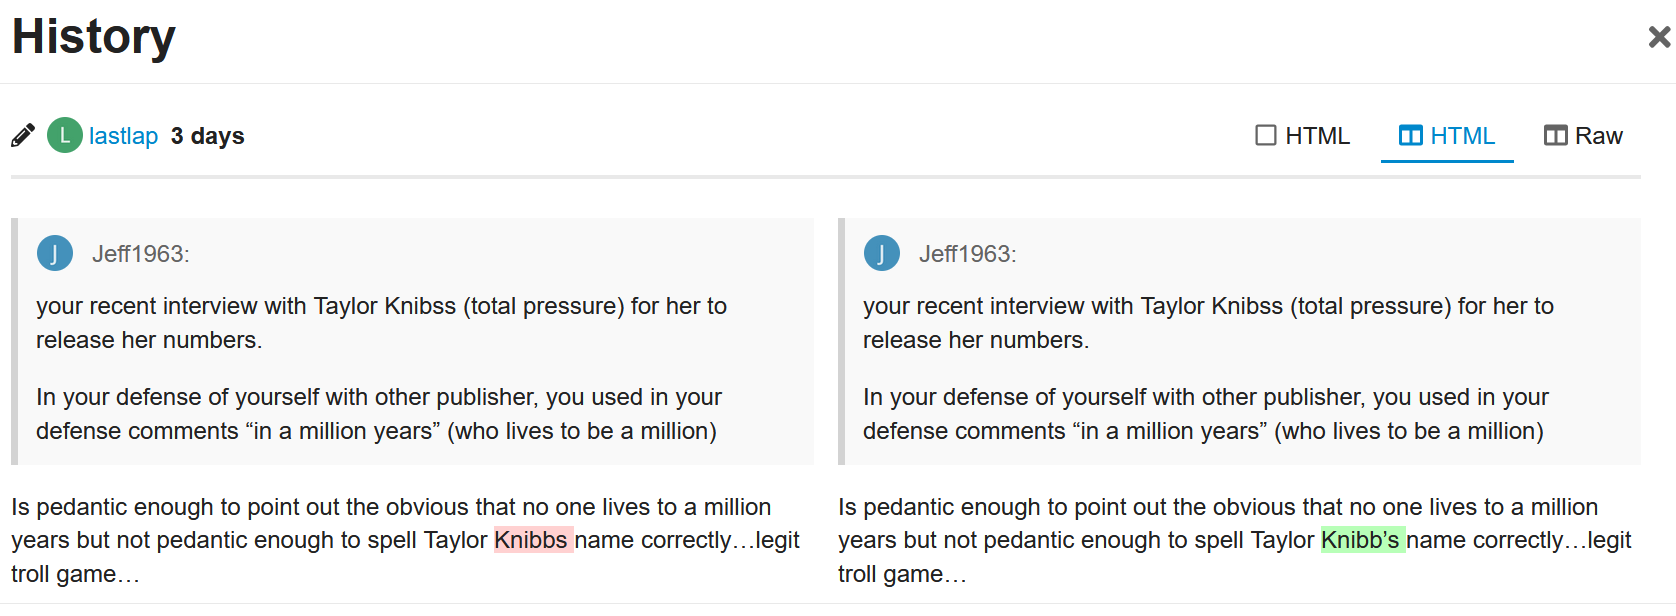Open lastlap's green avatar
The width and height of the screenshot is (1676, 616).
[x=64, y=134]
